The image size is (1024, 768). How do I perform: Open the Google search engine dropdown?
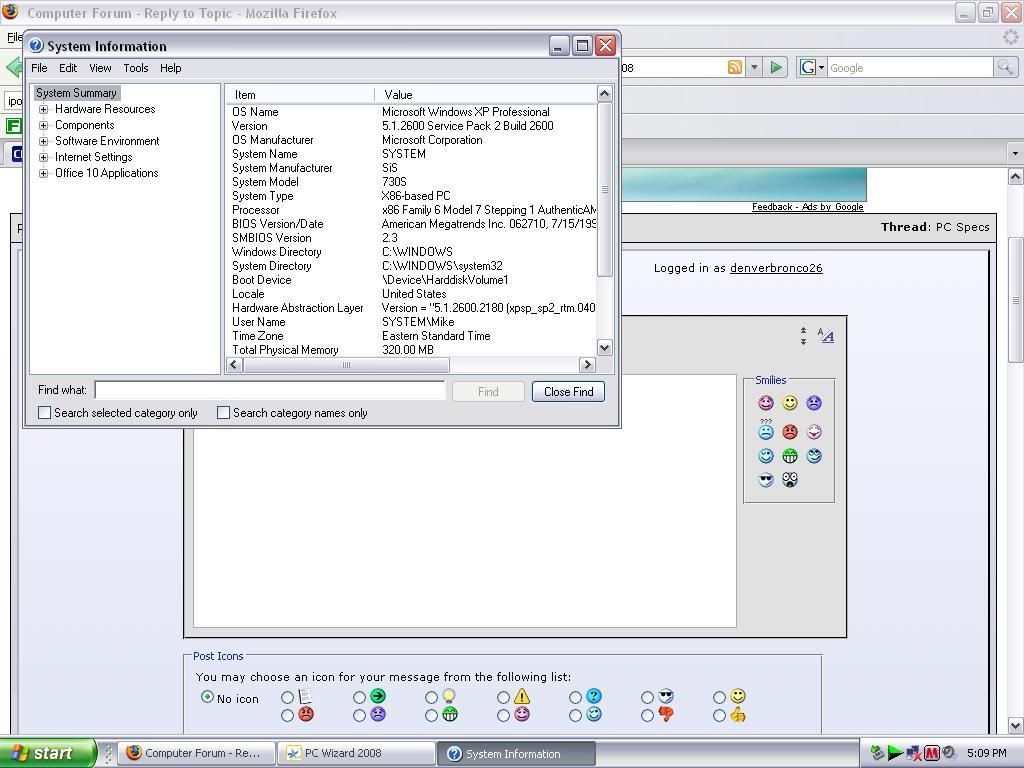822,67
